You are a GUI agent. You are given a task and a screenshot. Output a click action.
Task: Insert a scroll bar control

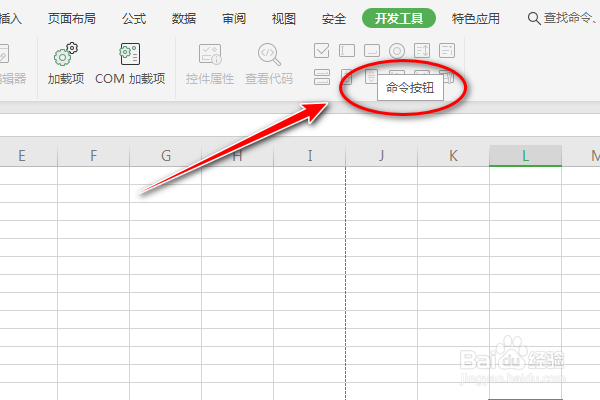click(x=371, y=76)
